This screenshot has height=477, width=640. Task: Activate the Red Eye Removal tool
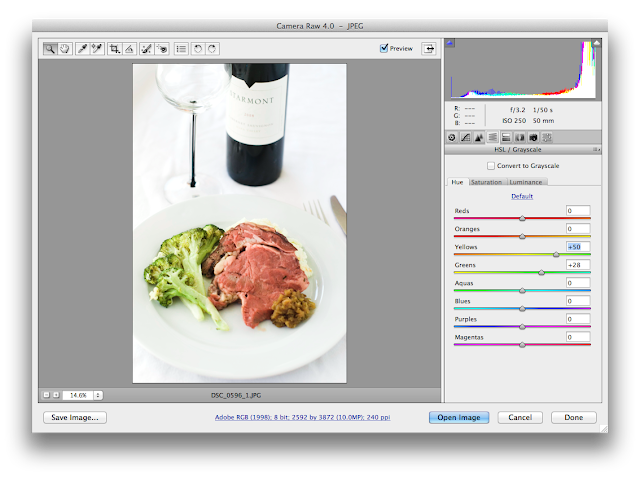tap(162, 49)
